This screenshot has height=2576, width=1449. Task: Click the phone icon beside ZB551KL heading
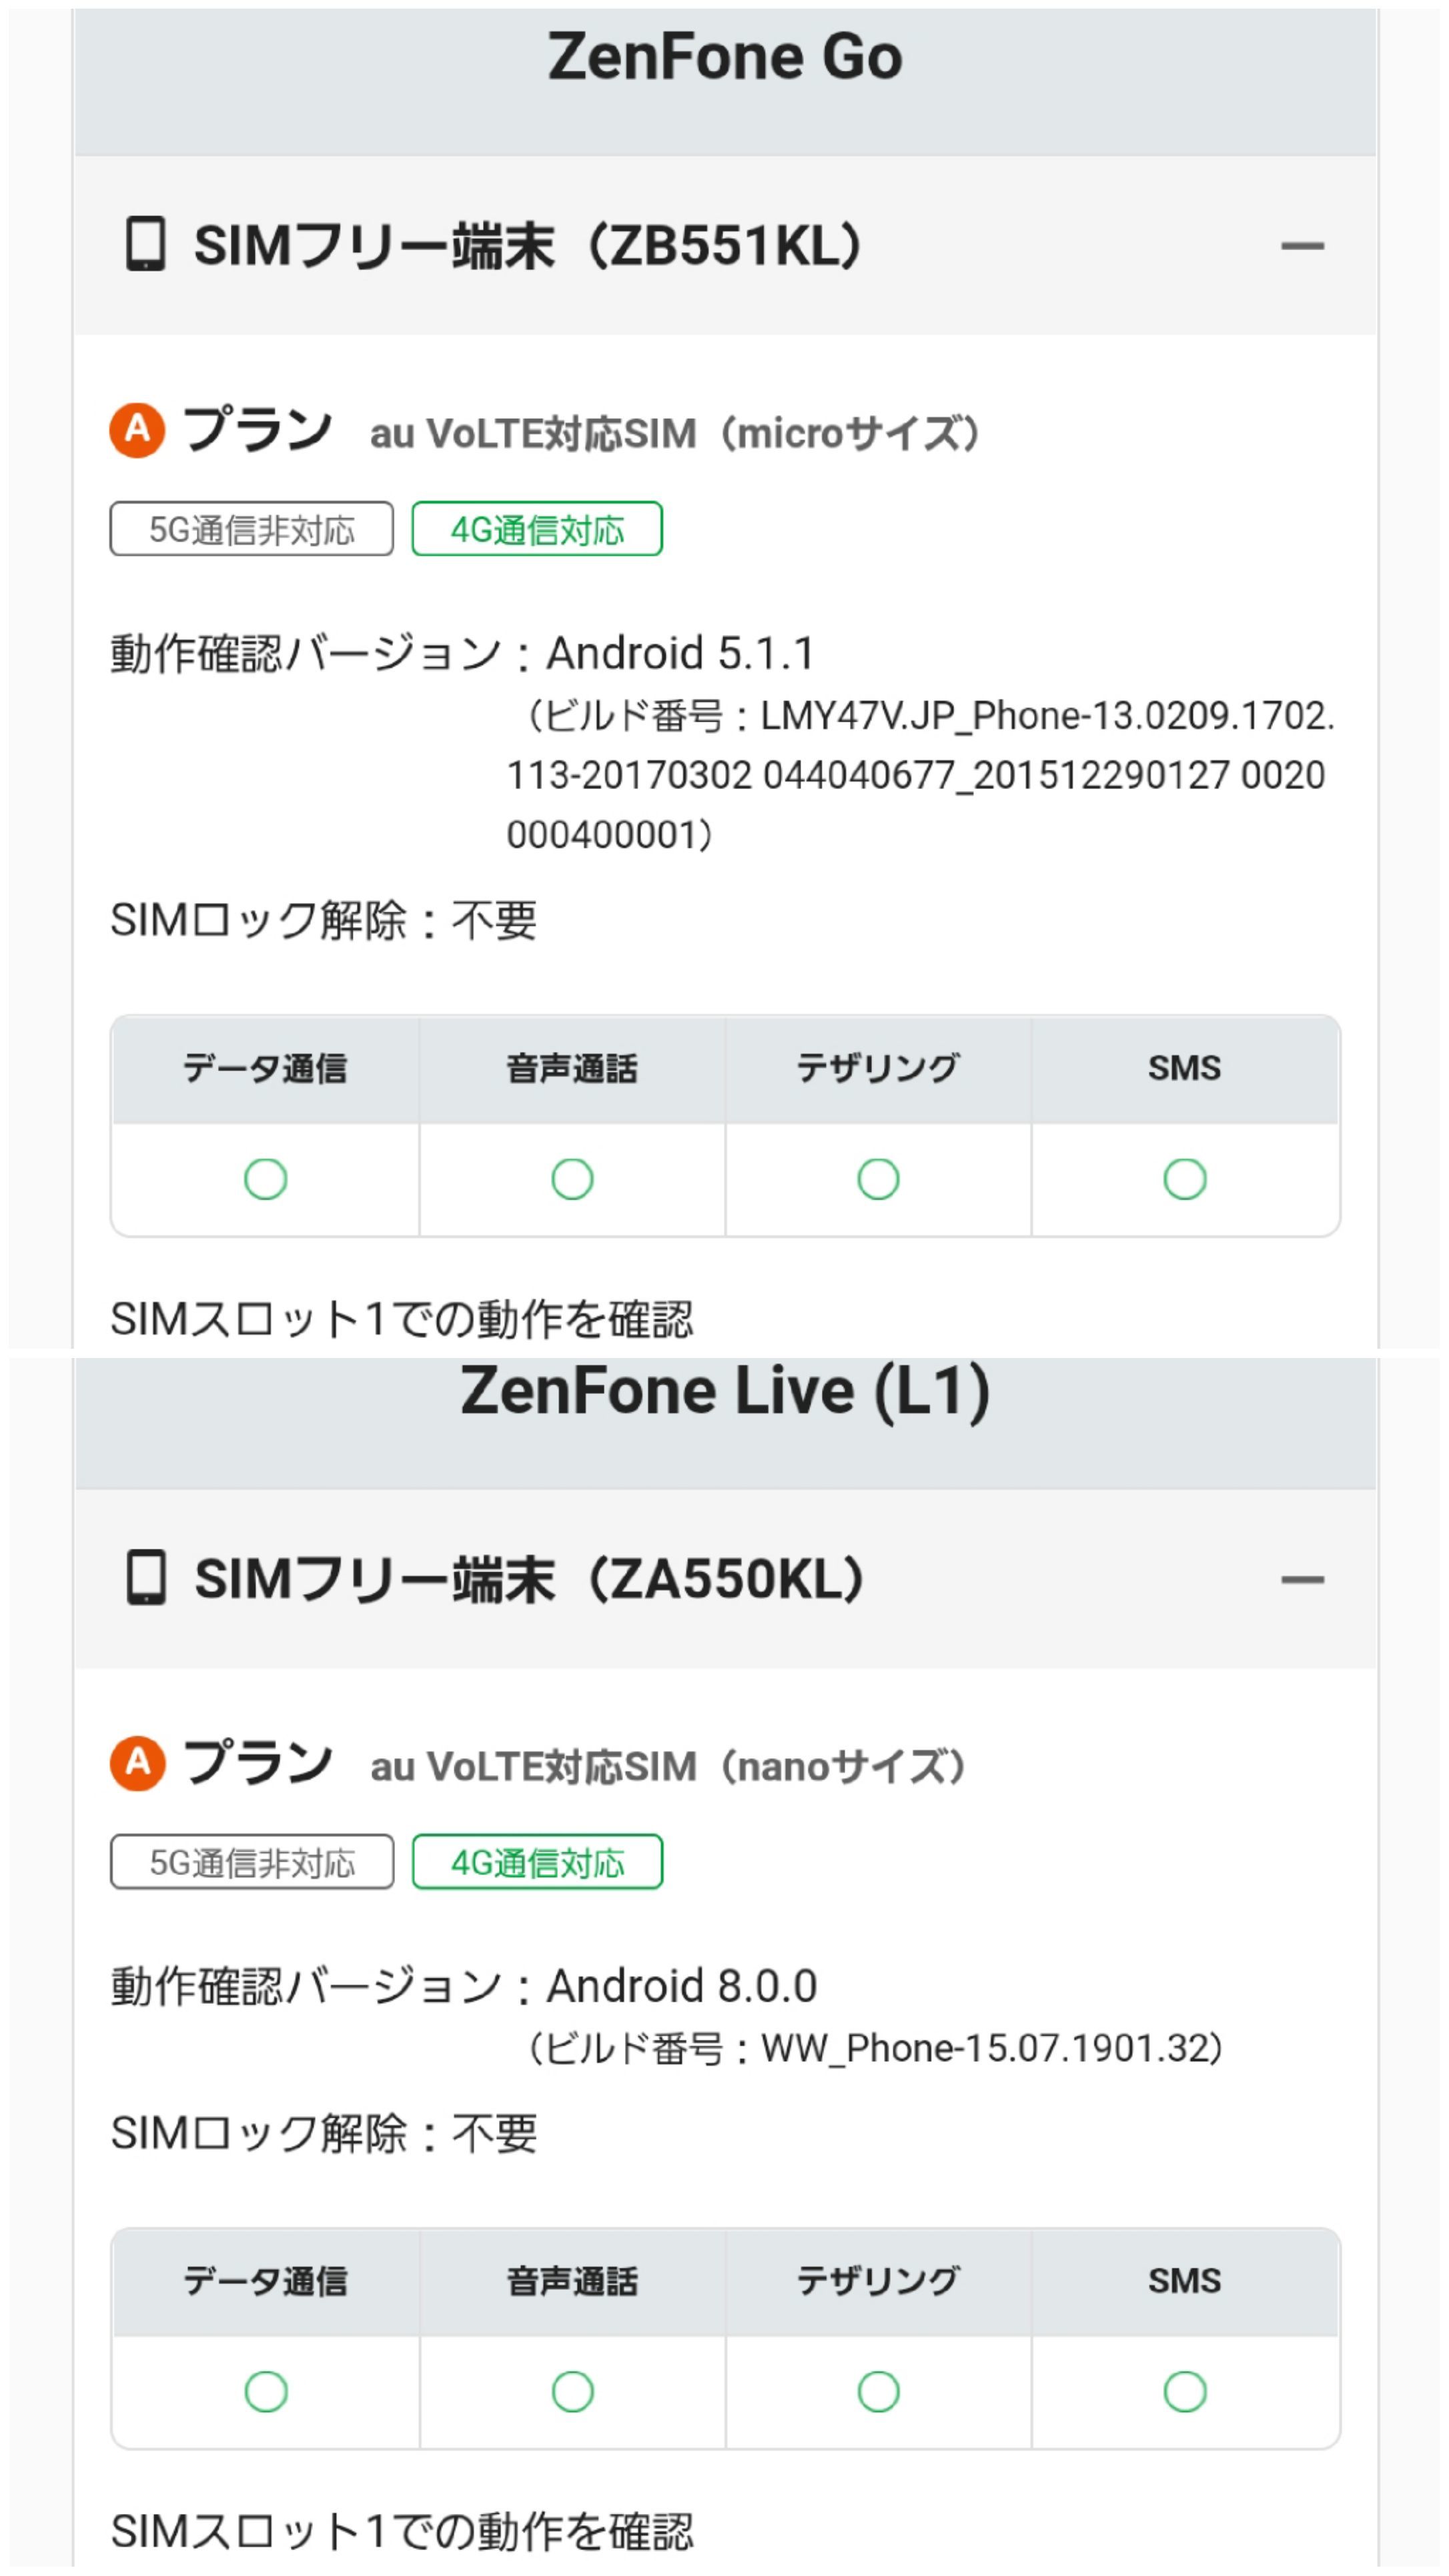[x=145, y=245]
